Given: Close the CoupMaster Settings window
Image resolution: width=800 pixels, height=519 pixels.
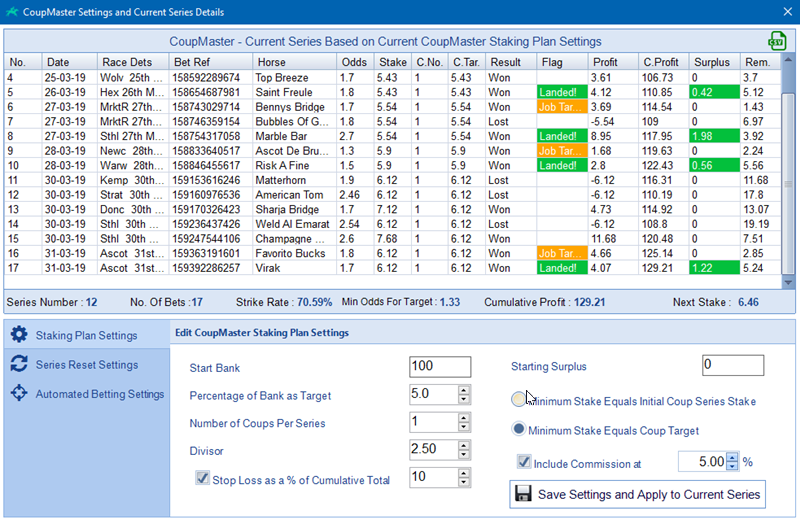Looking at the screenshot, I should pyautogui.click(x=788, y=12).
